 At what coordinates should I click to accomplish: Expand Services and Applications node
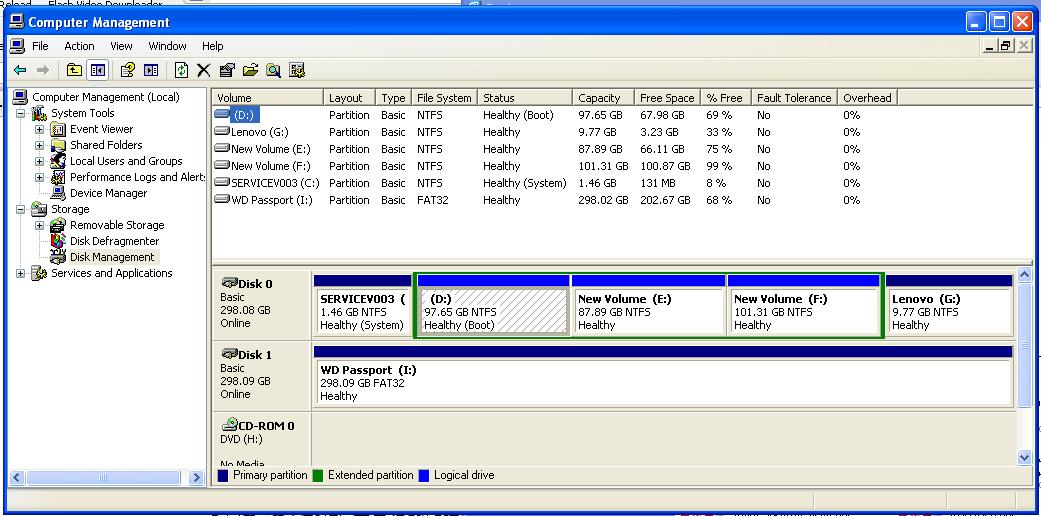coord(21,274)
